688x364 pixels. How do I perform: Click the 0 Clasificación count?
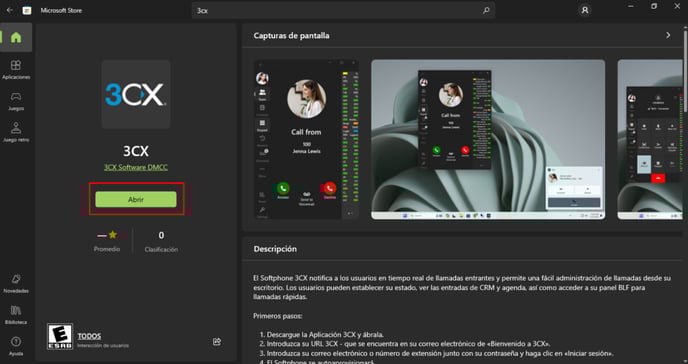pyautogui.click(x=161, y=242)
